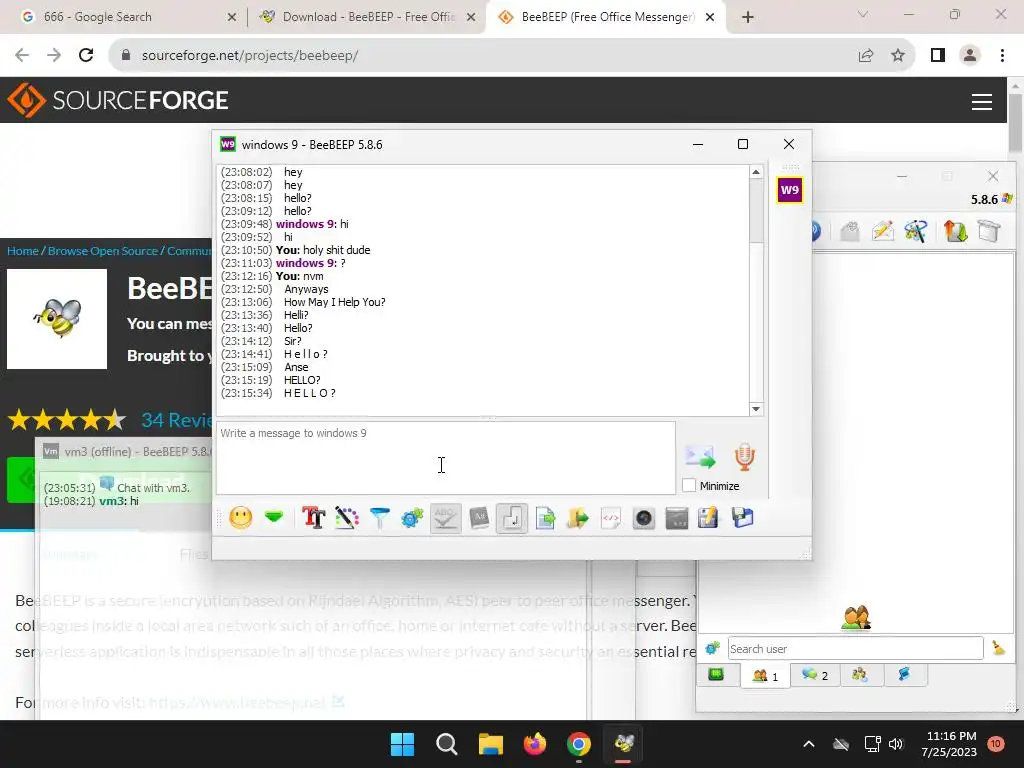
Task: Open a new Chrome tab
Action: click(x=748, y=17)
